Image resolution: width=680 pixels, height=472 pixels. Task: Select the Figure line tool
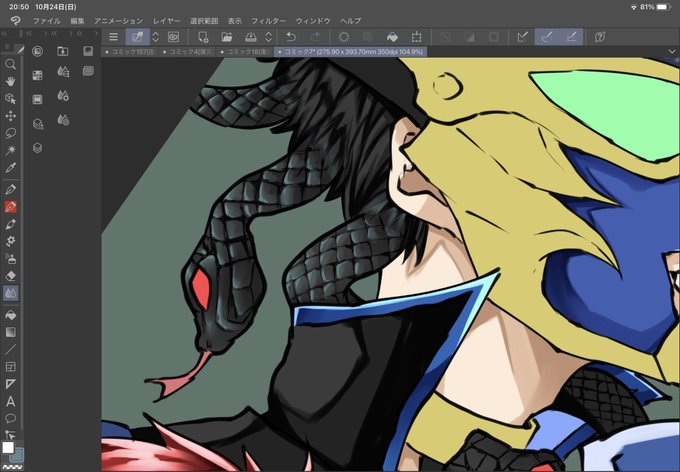coord(10,349)
